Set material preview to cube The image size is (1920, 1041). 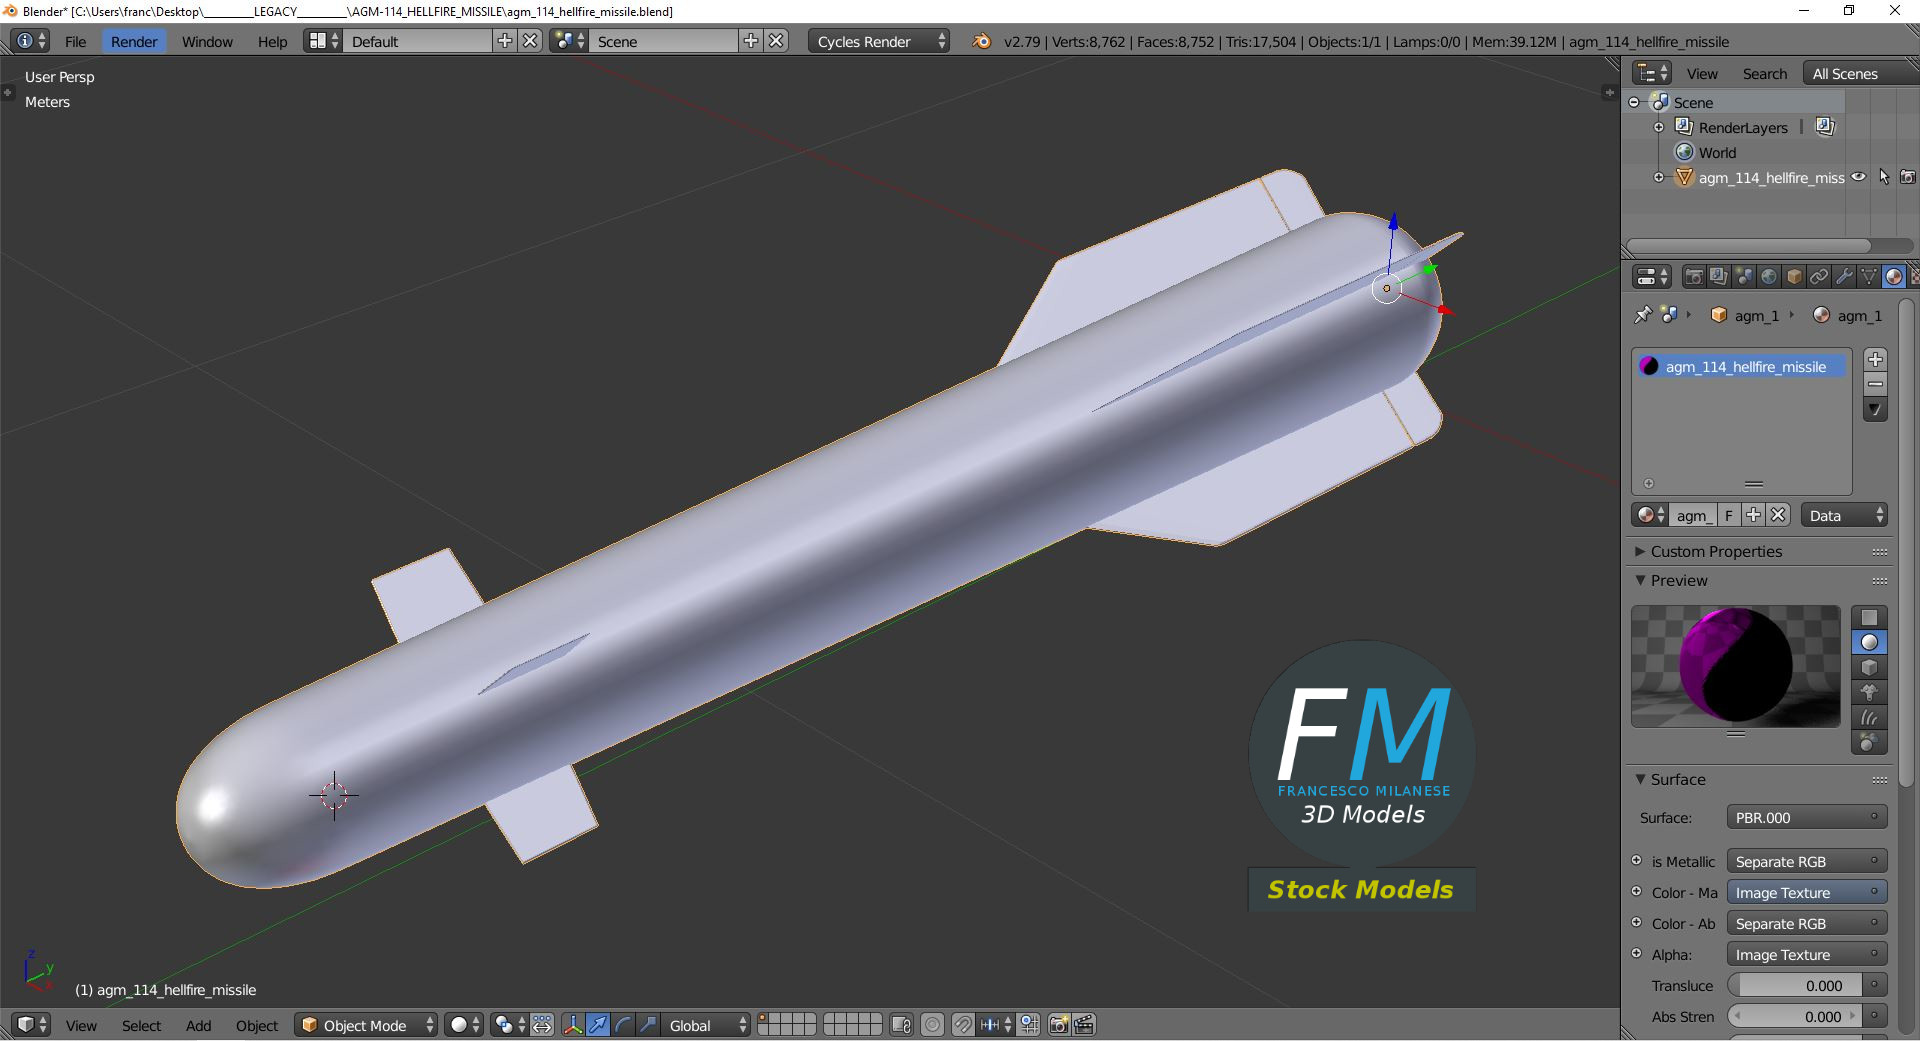coord(1869,667)
